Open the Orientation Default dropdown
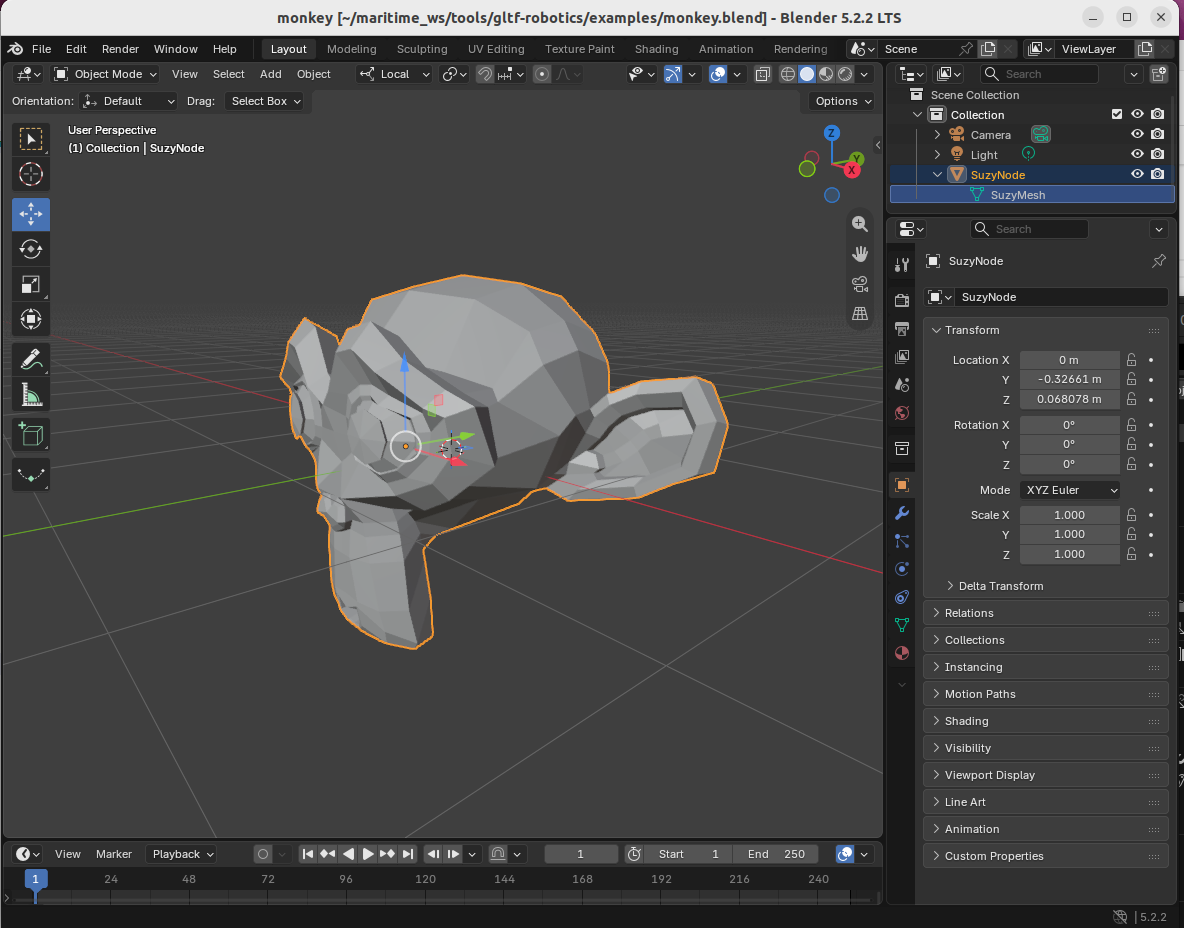 tap(128, 101)
